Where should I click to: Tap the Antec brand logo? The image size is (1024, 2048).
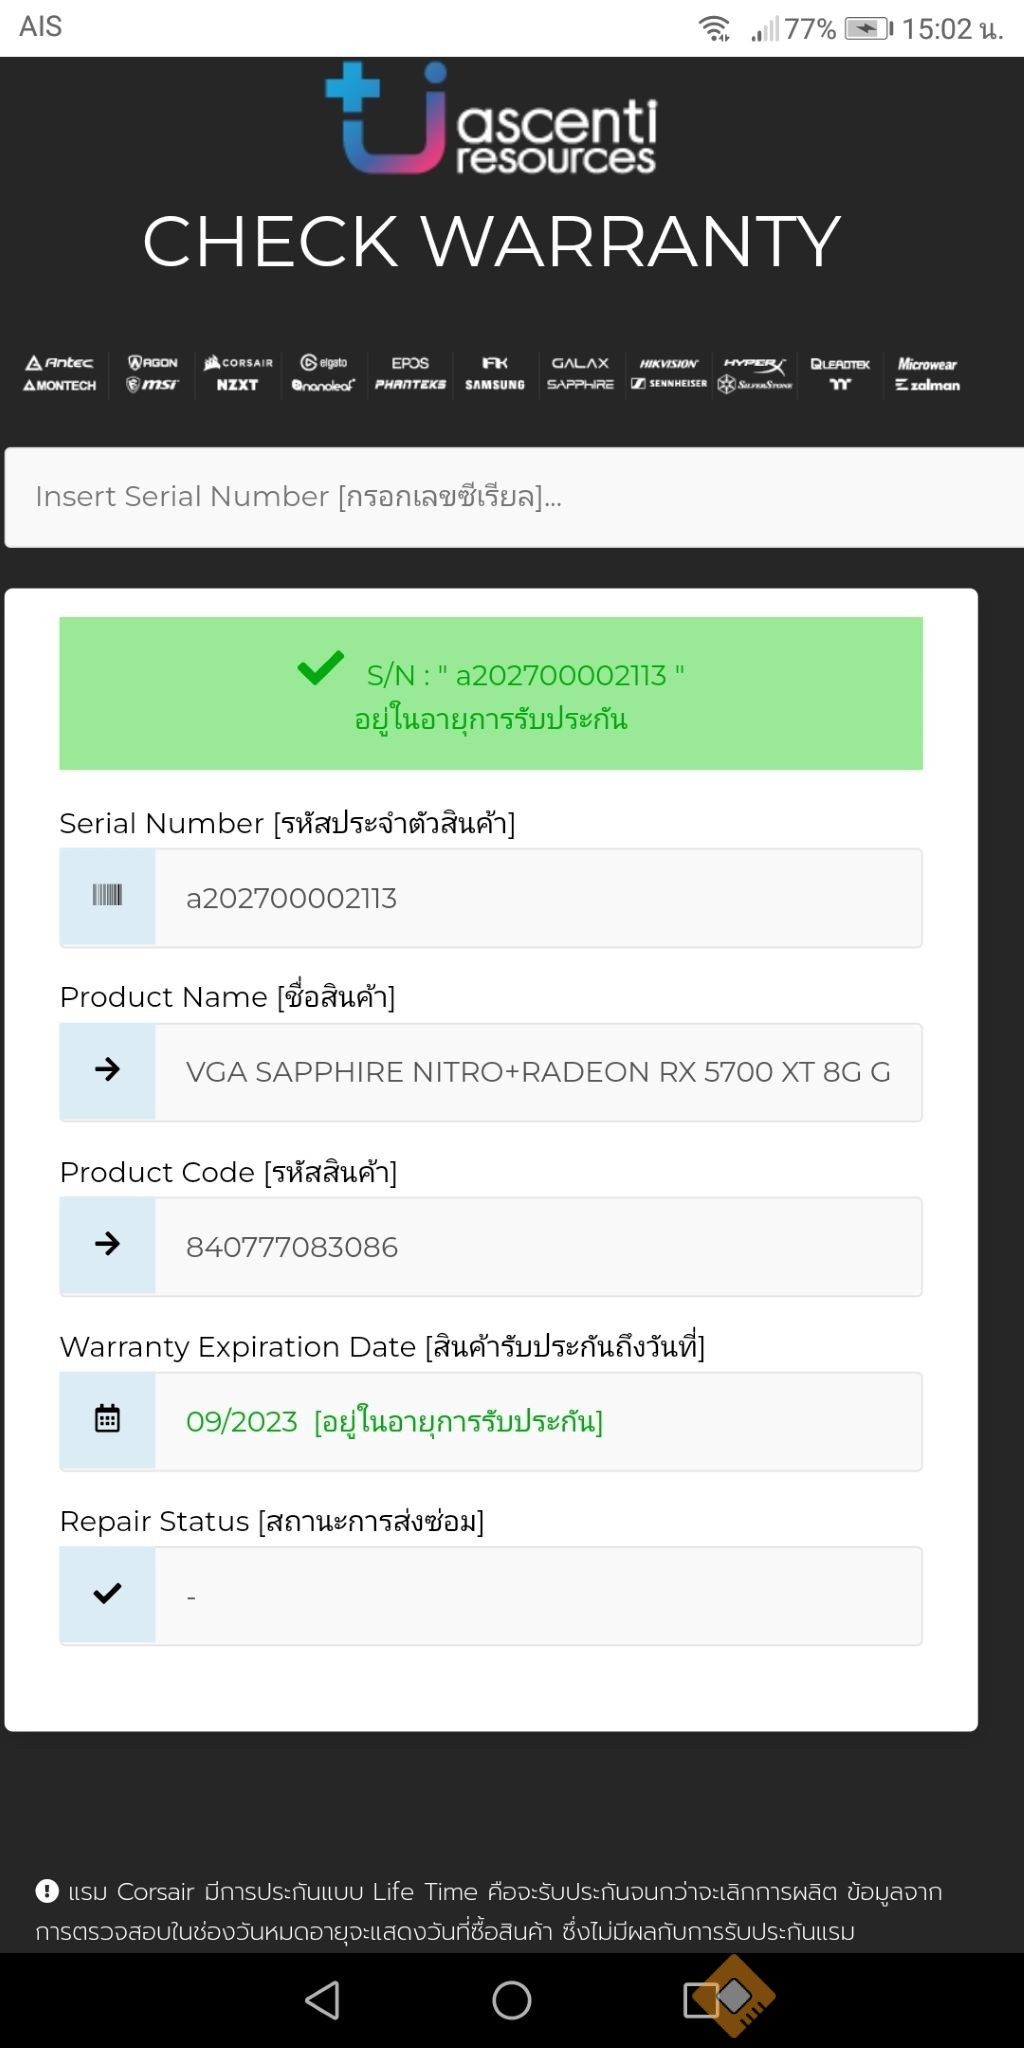coord(59,363)
